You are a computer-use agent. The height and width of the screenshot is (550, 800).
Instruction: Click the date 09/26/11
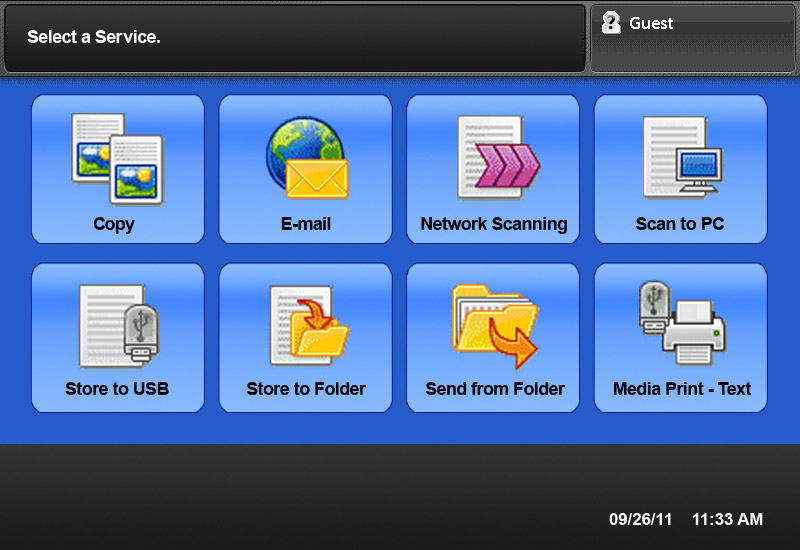click(x=640, y=519)
